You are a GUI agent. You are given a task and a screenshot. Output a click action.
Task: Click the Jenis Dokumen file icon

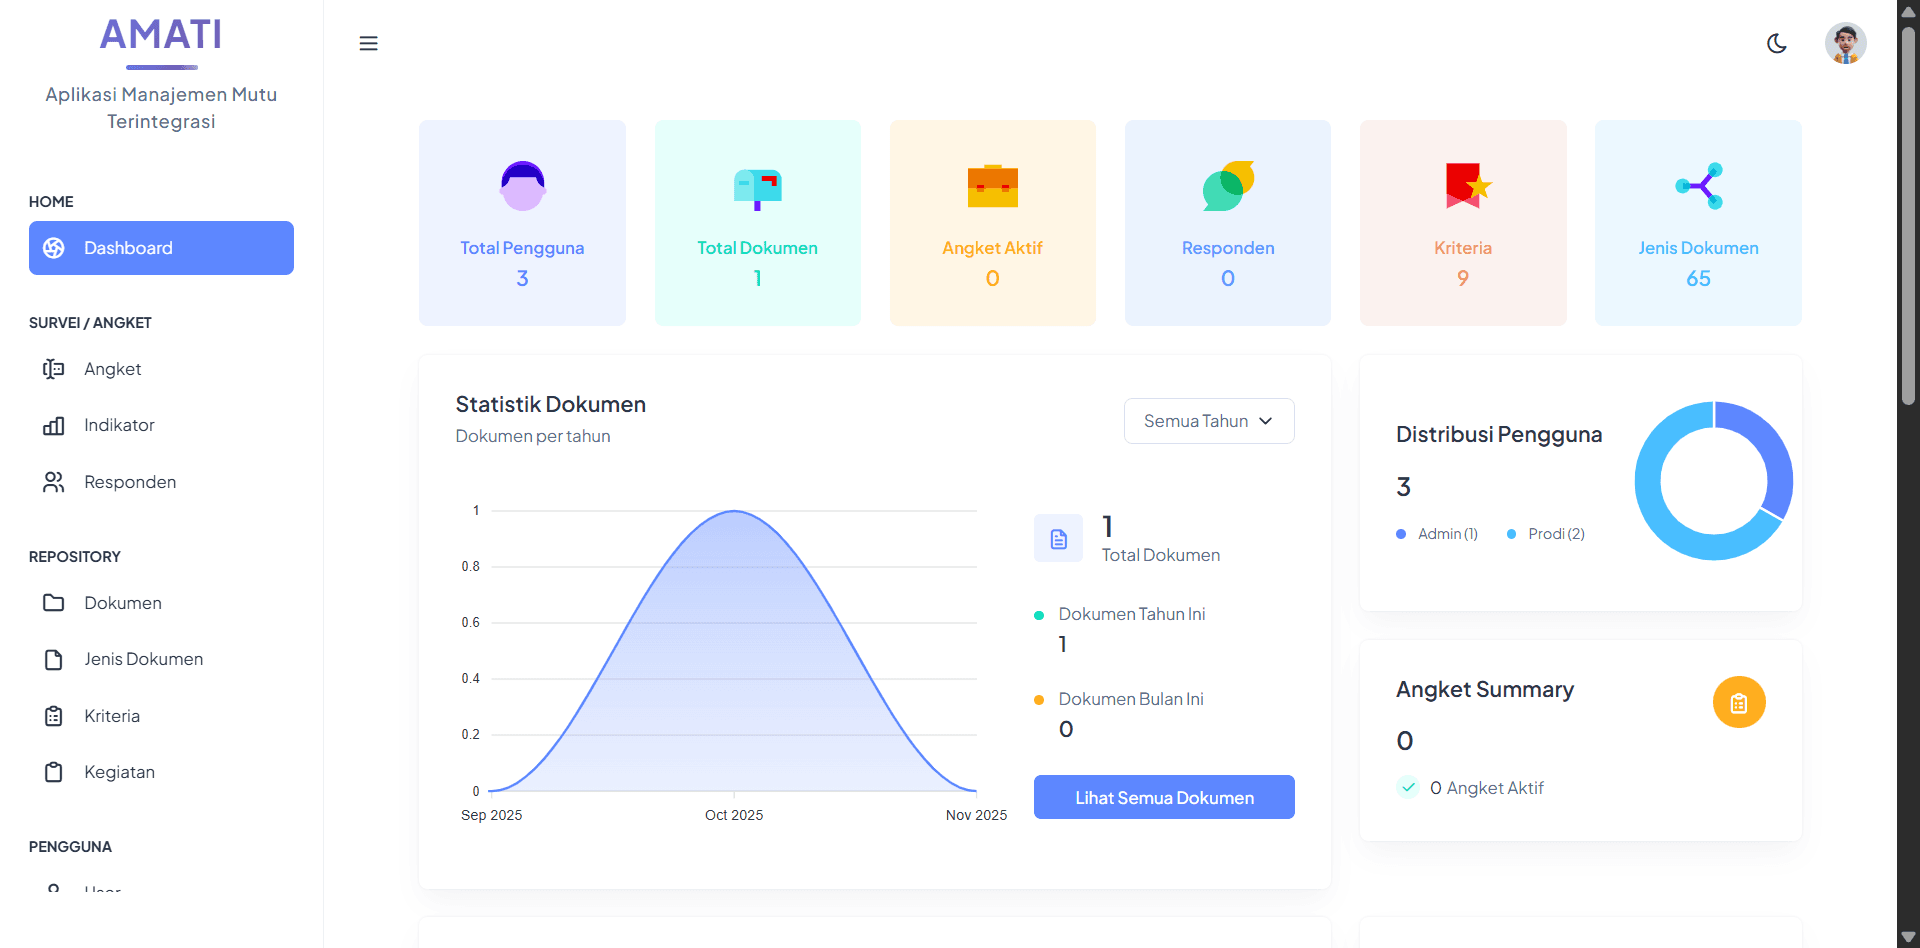[x=54, y=660]
